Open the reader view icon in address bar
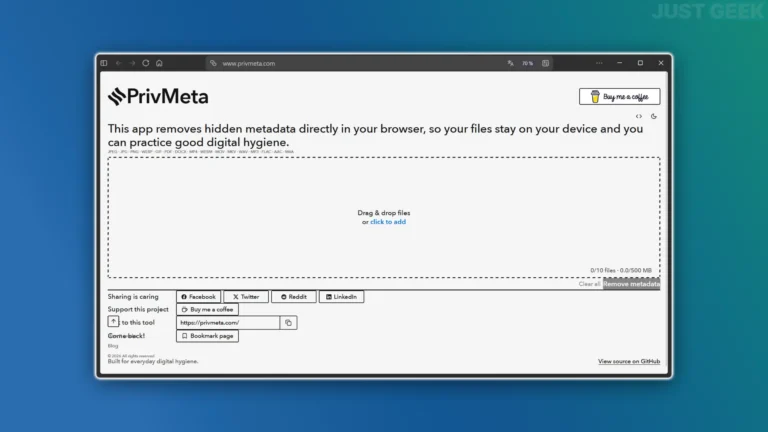This screenshot has height=432, width=768. [546, 63]
